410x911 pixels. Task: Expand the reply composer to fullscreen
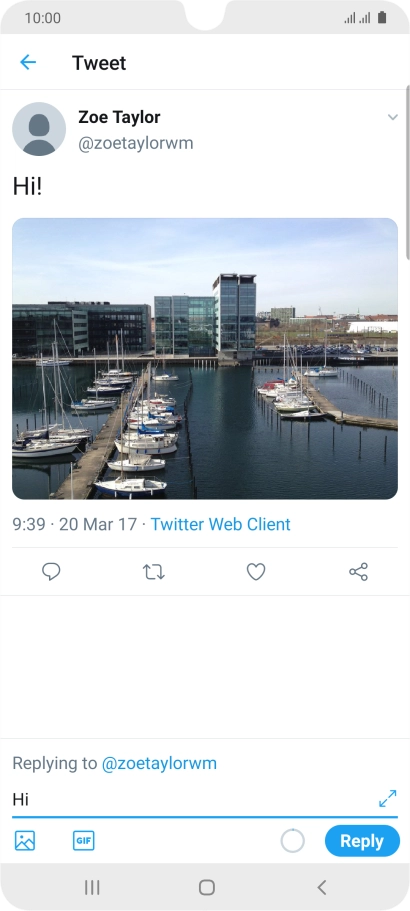(387, 798)
